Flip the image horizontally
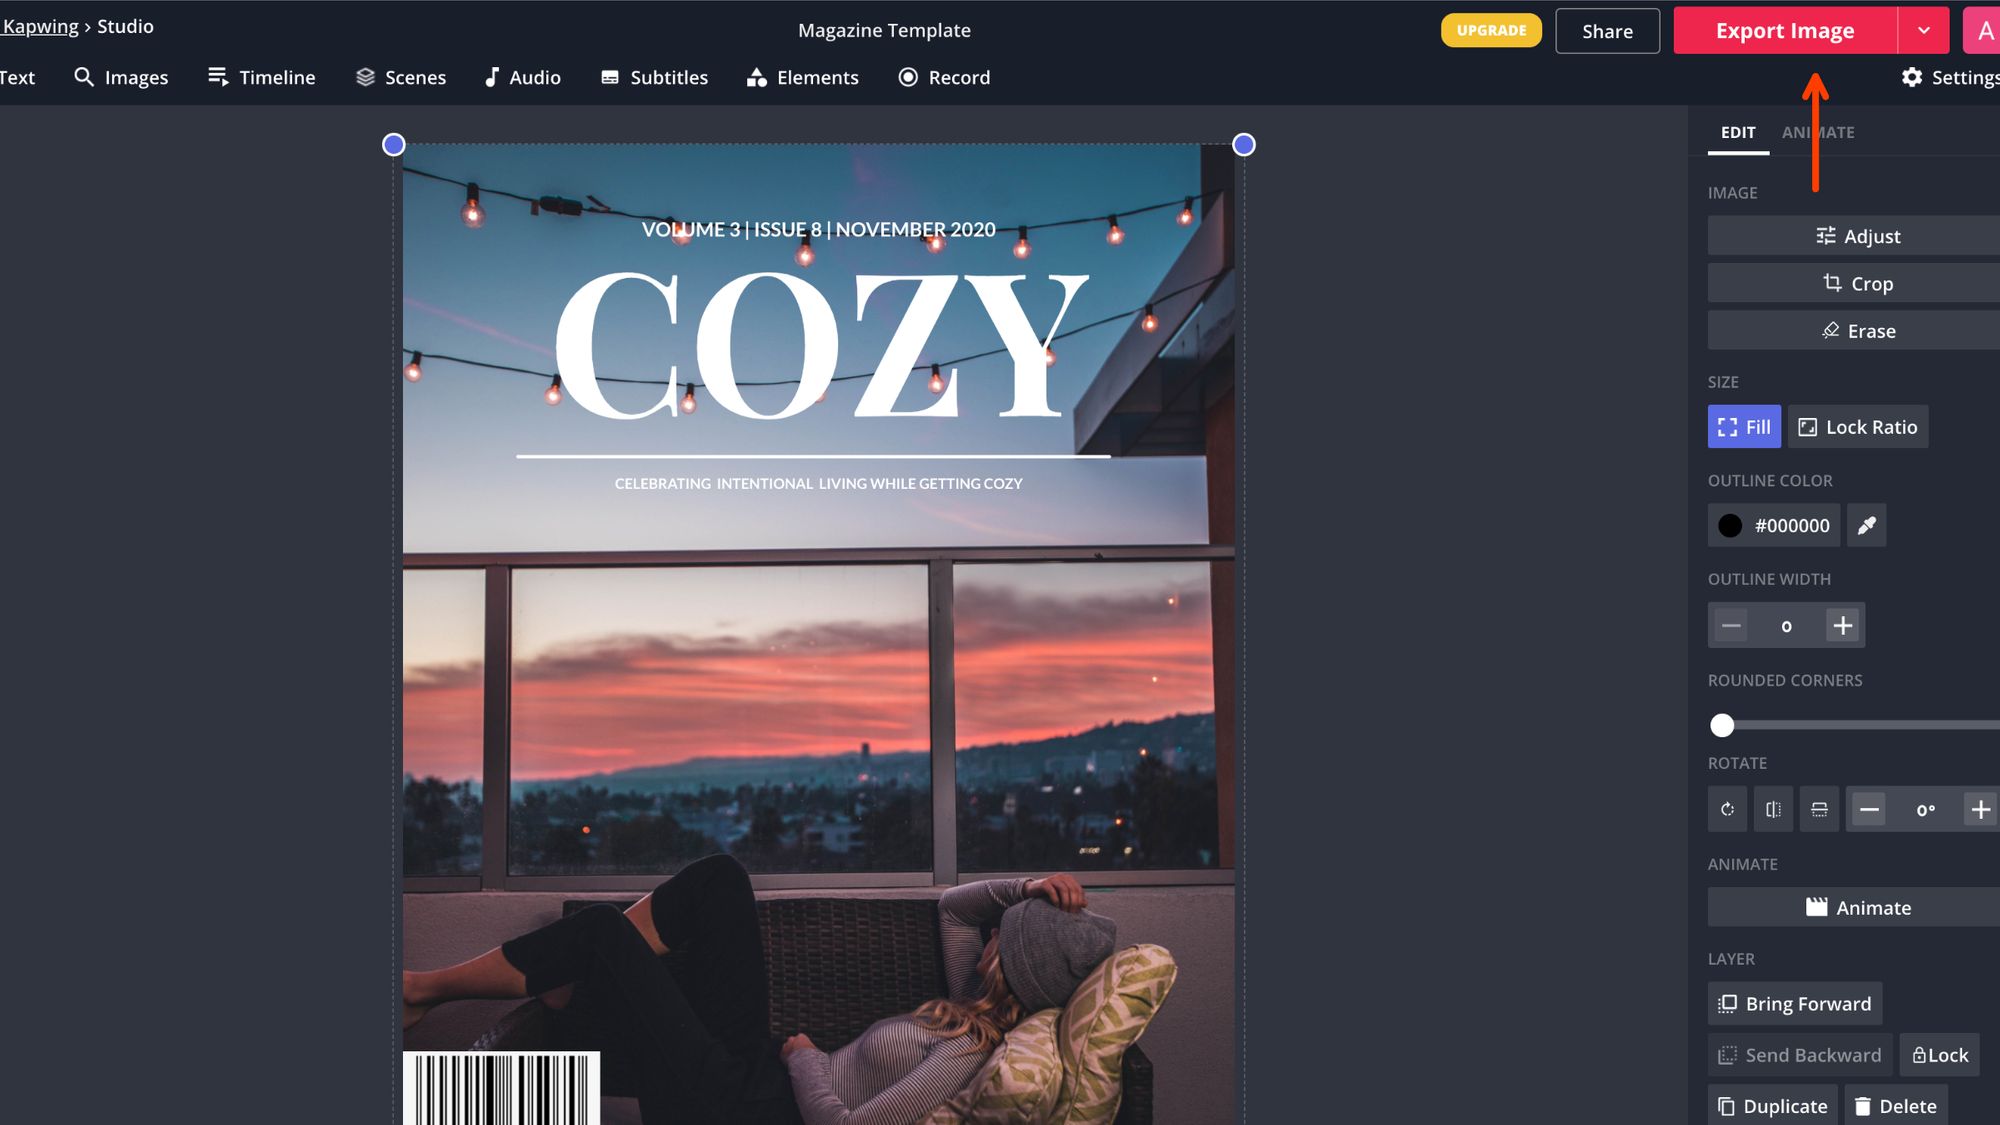 tap(1773, 810)
